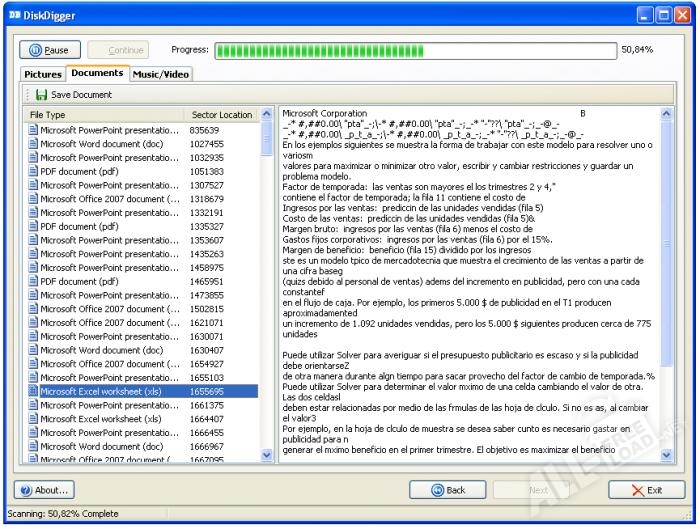Click the scan progress bar
Image resolution: width=700 pixels, height=529 pixels.
click(x=415, y=49)
